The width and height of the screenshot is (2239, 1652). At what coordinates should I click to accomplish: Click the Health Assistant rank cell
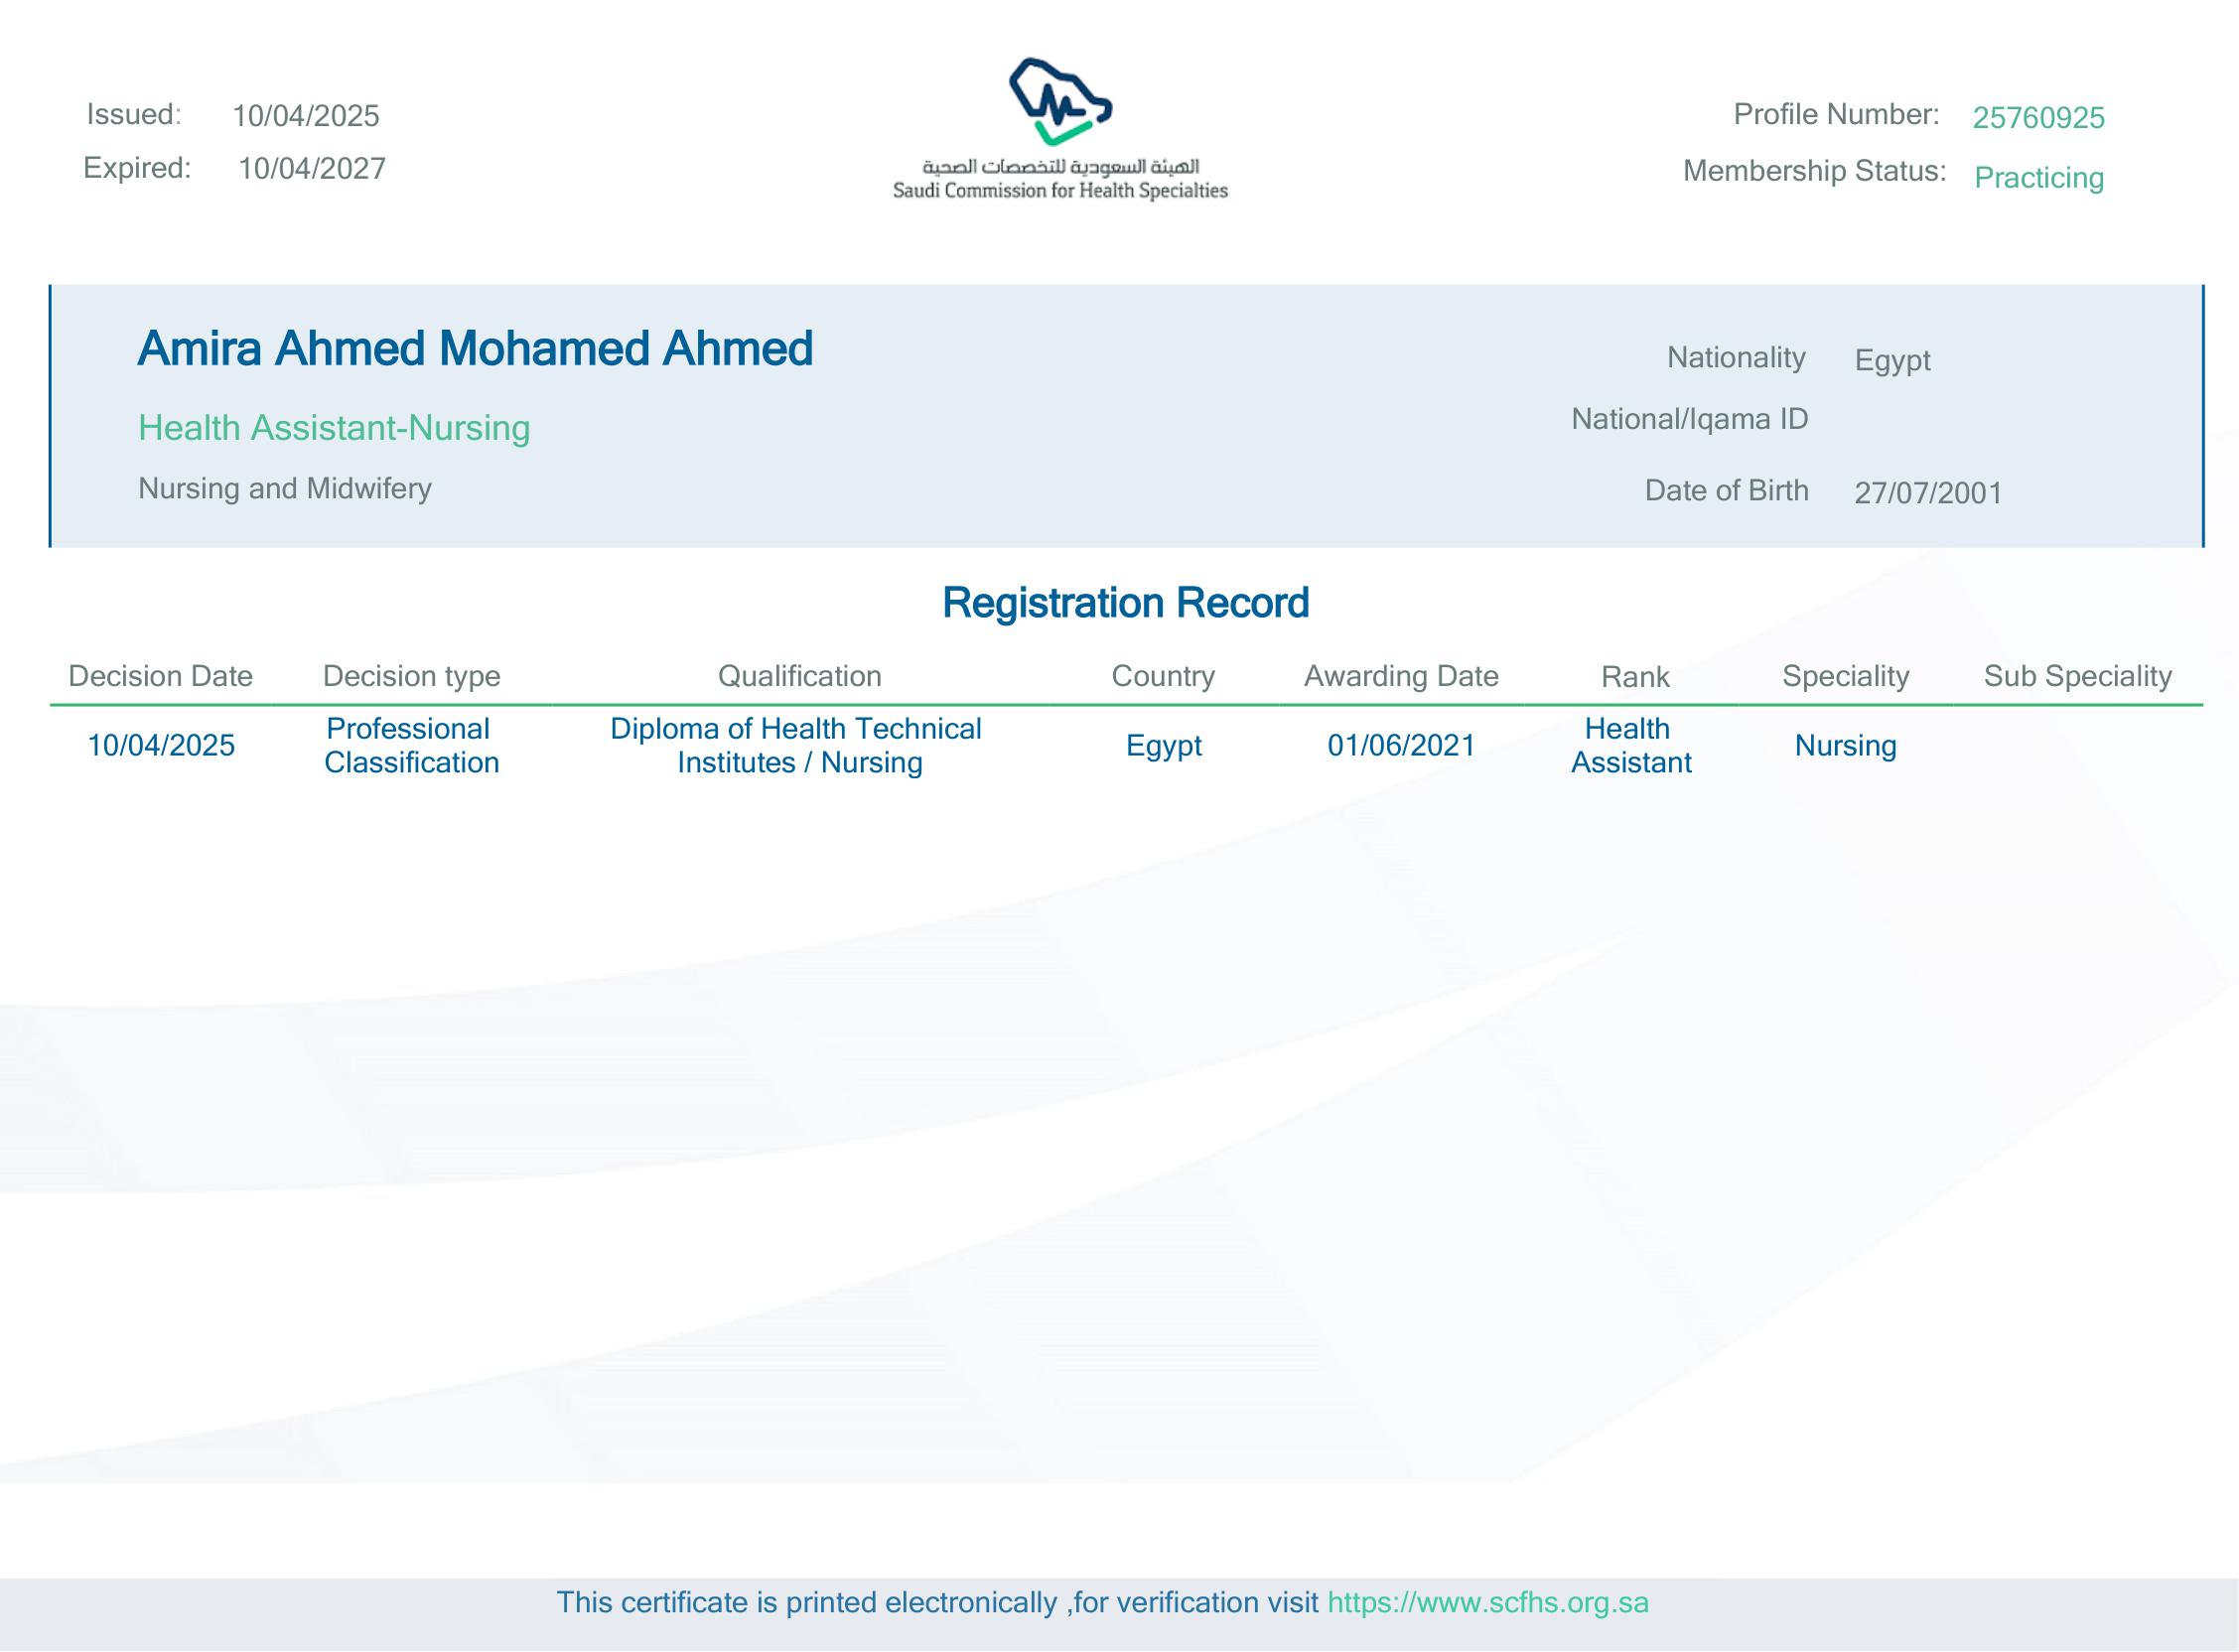click(x=1630, y=745)
